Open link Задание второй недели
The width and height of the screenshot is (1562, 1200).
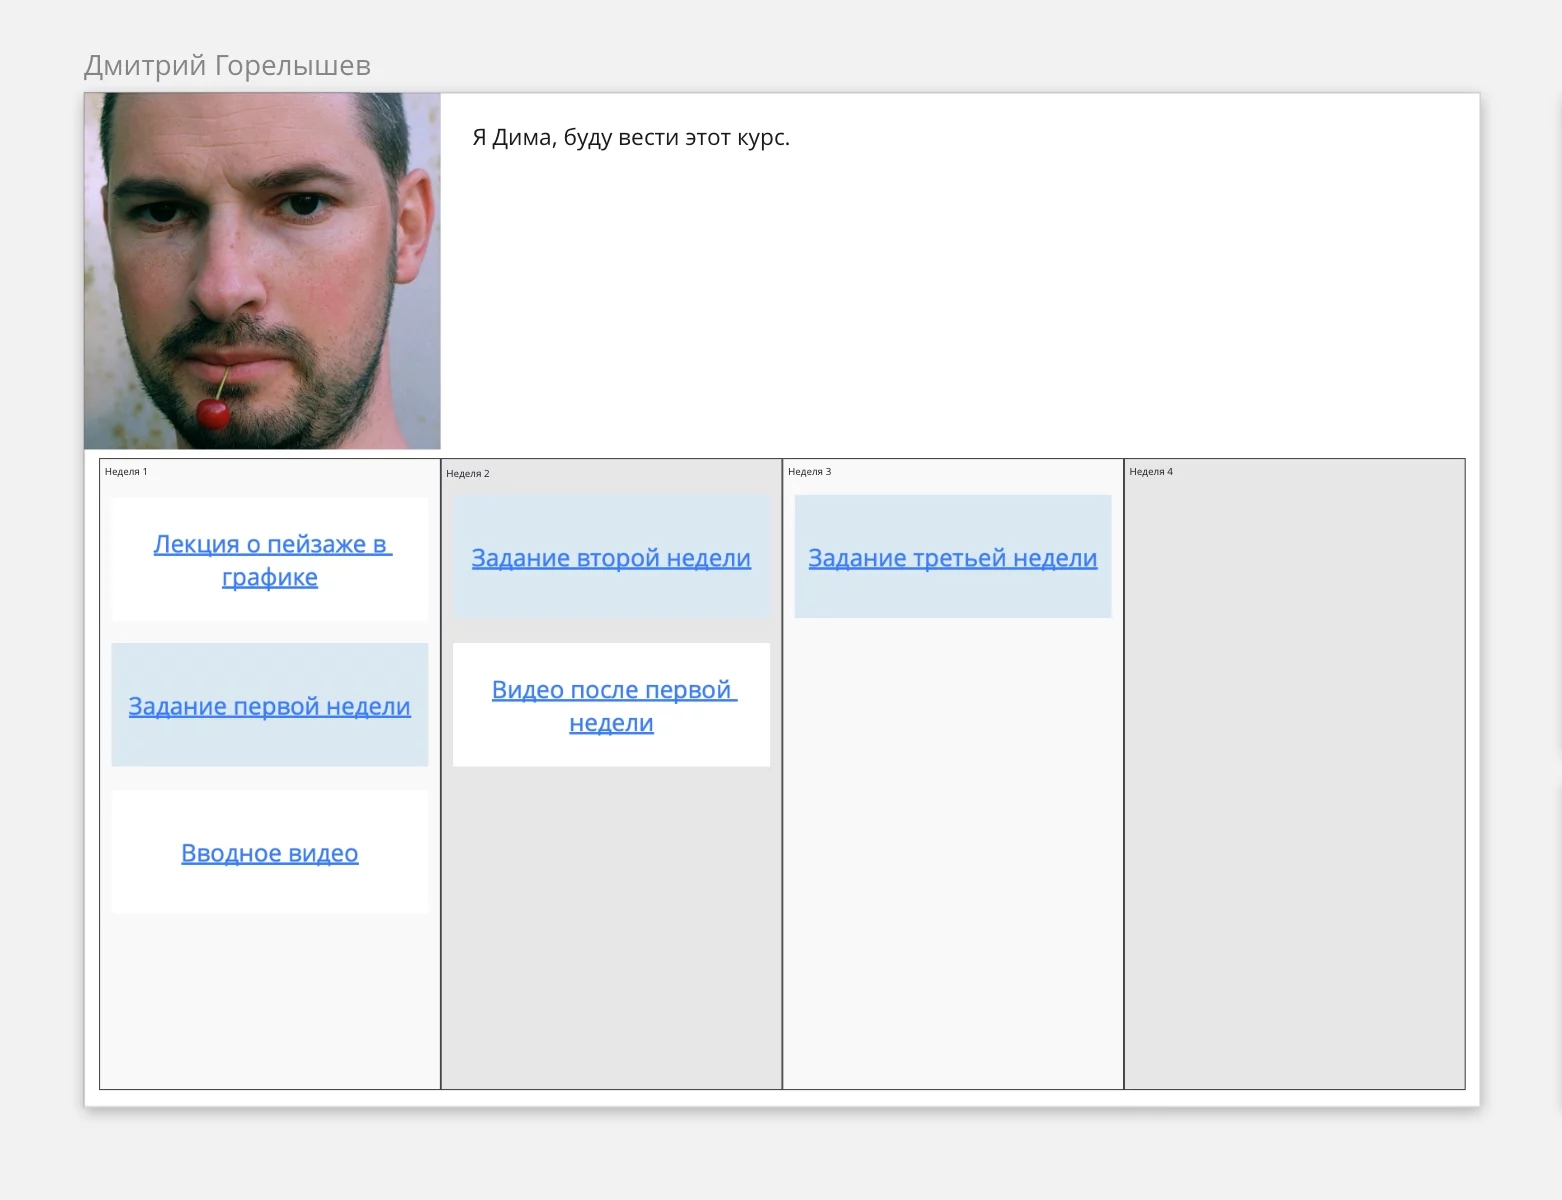[611, 558]
